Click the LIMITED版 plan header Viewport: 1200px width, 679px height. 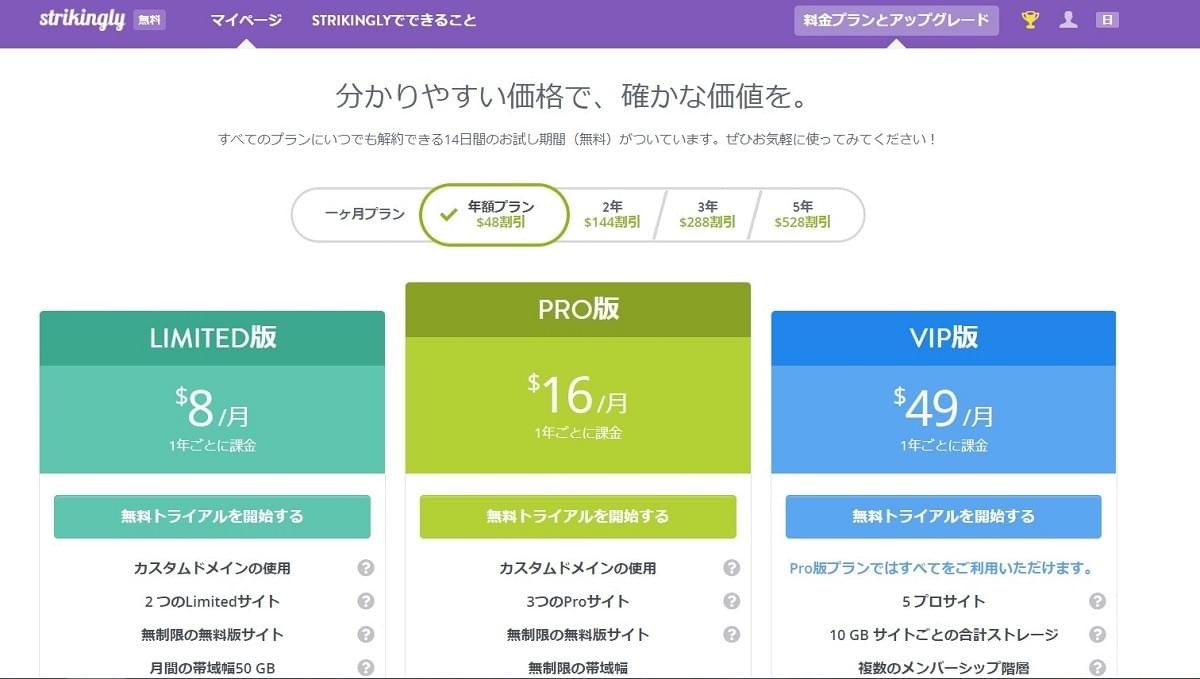point(212,338)
